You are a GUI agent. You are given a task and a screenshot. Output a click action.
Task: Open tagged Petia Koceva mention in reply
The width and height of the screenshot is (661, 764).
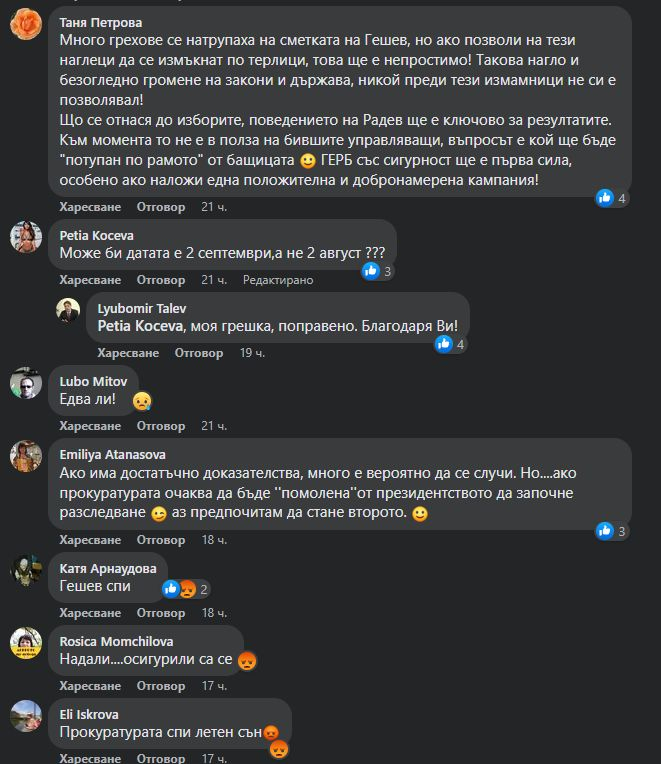140,326
